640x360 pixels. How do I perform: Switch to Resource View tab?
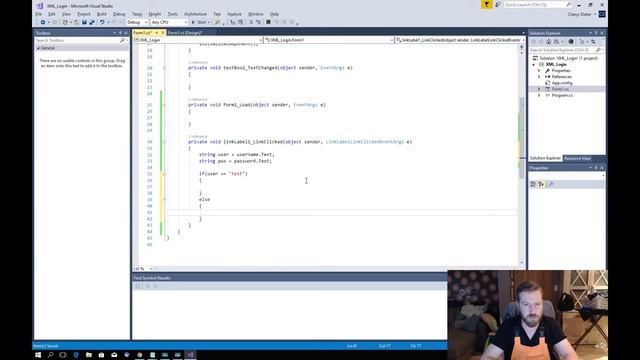click(x=577, y=158)
